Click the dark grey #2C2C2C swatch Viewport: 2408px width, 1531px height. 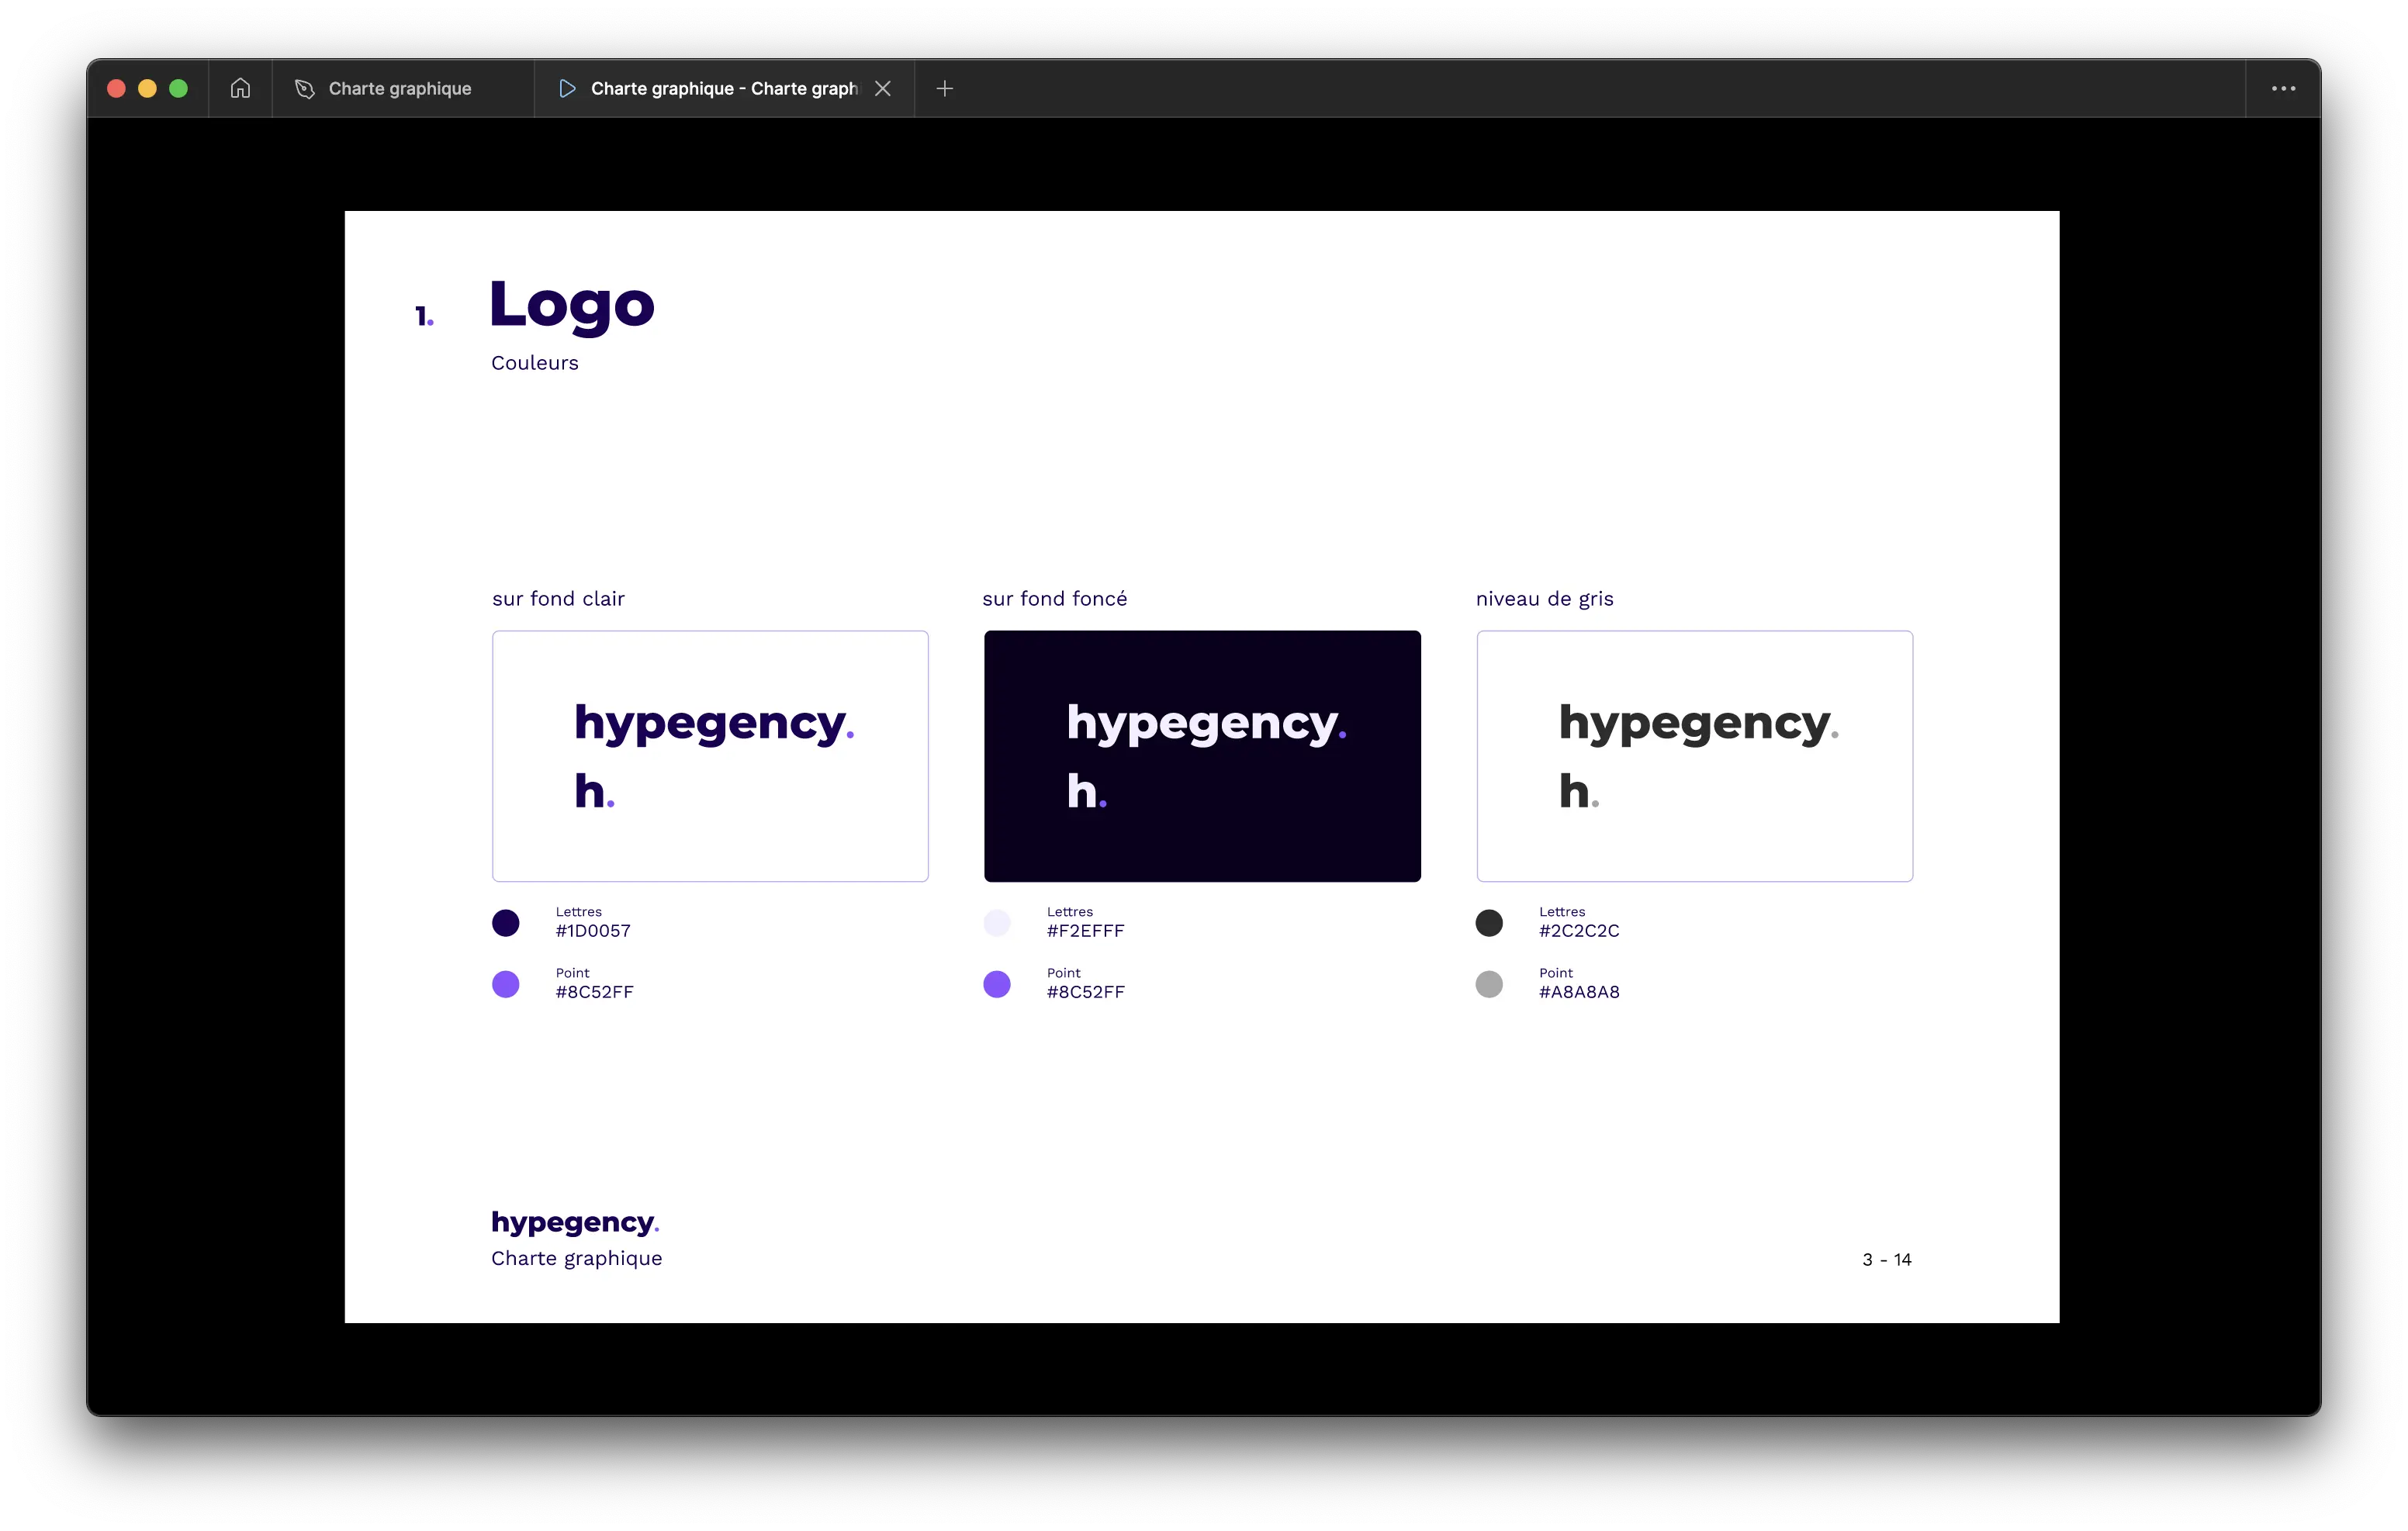pos(1489,922)
